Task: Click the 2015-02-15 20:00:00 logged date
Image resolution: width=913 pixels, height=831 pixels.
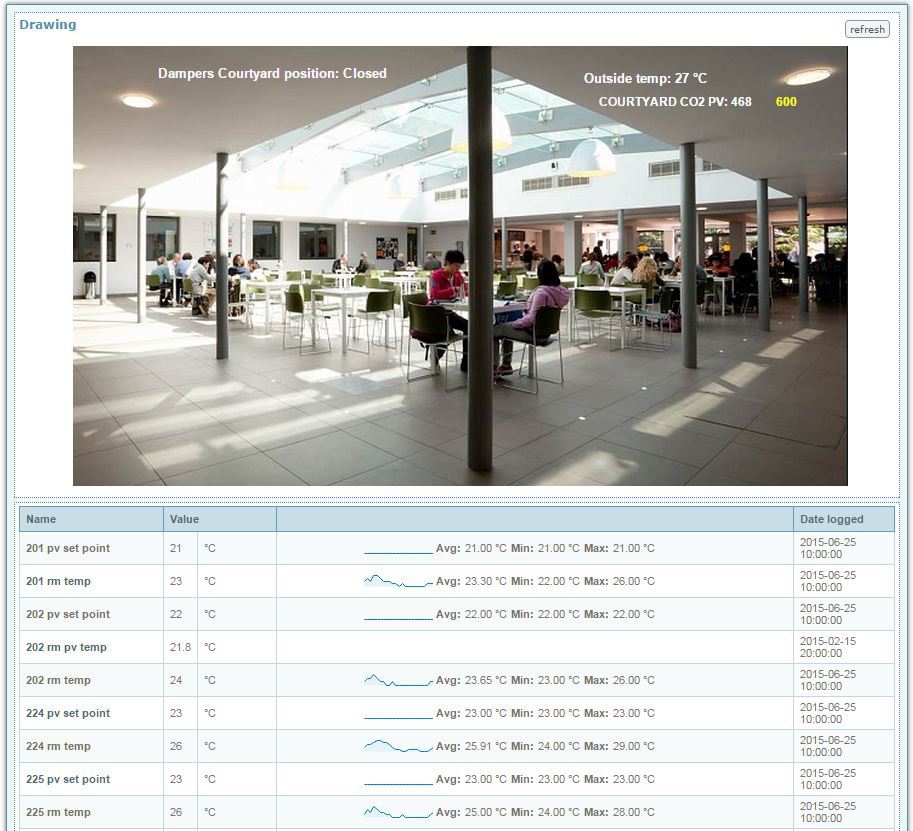Action: [827, 647]
